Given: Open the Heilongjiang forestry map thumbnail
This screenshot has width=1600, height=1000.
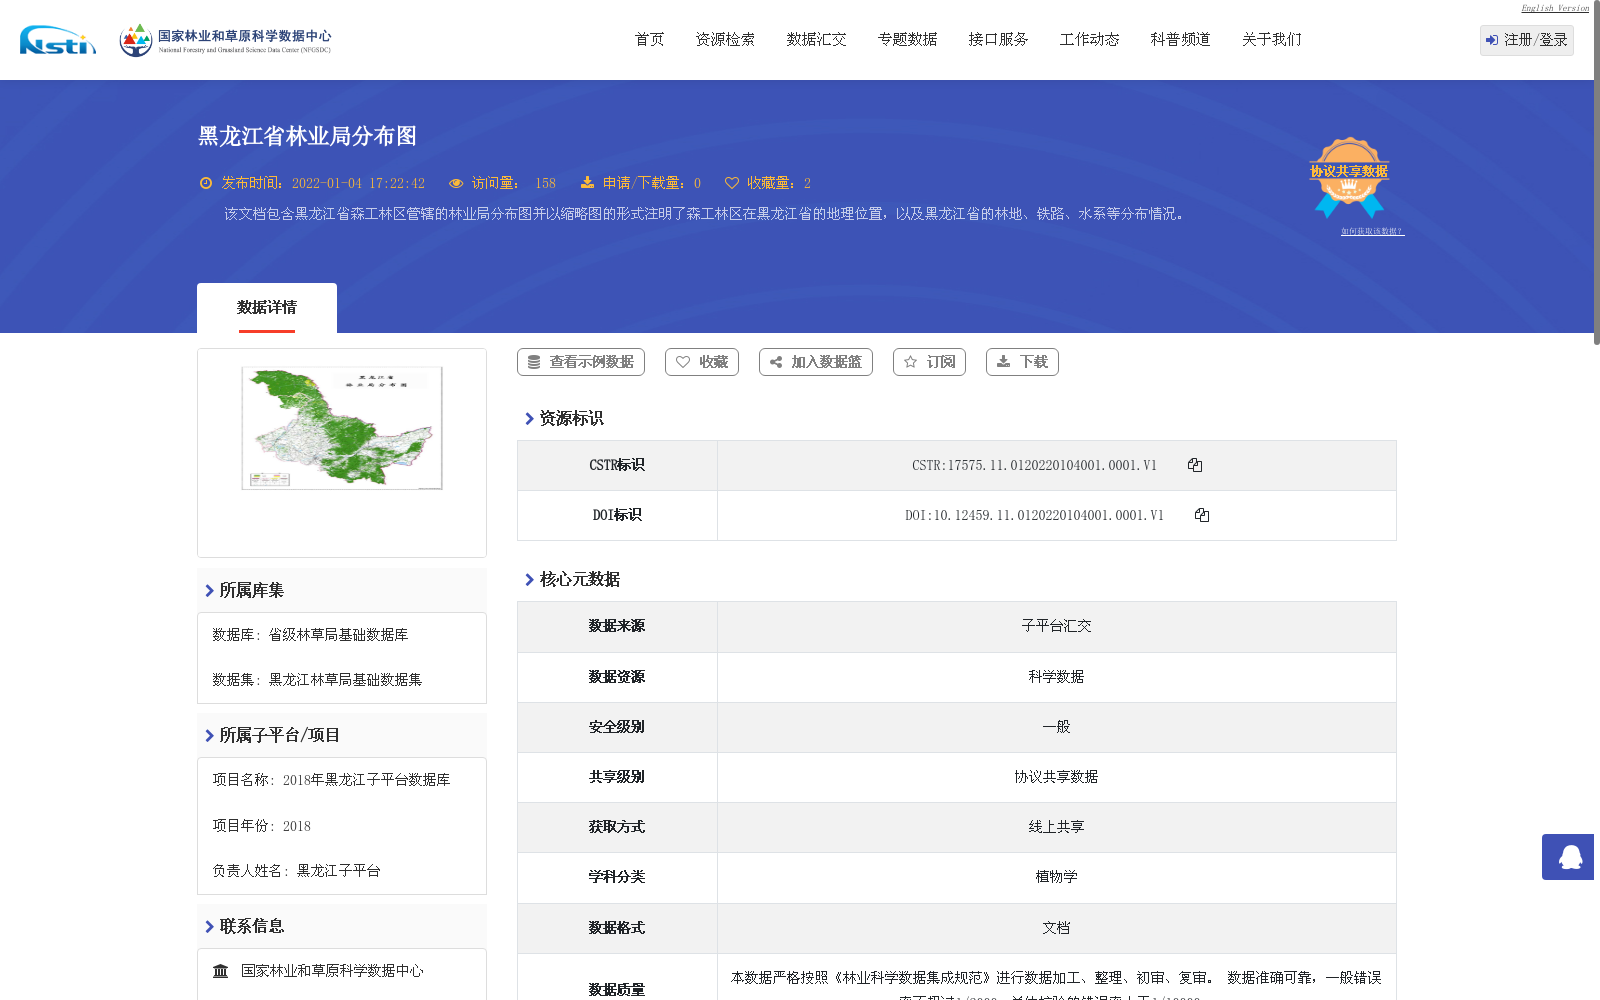Looking at the screenshot, I should (342, 428).
